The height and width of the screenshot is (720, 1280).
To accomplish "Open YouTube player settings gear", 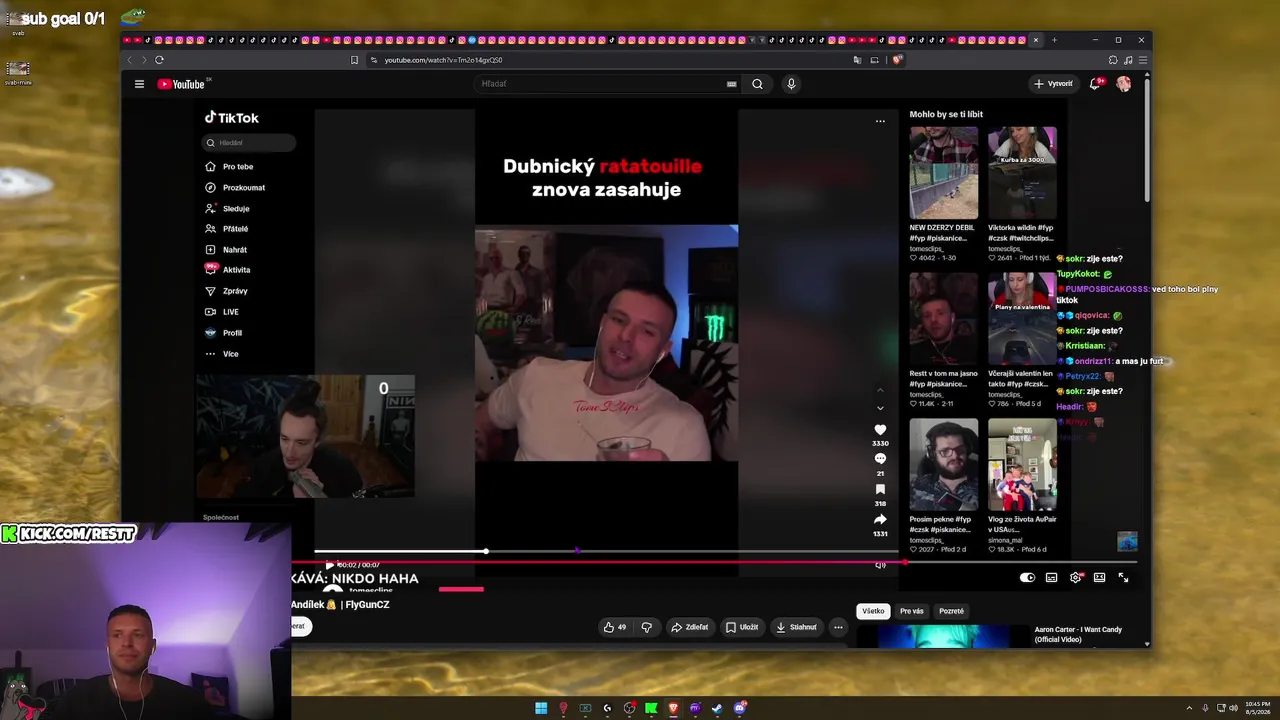I will click(x=1075, y=577).
